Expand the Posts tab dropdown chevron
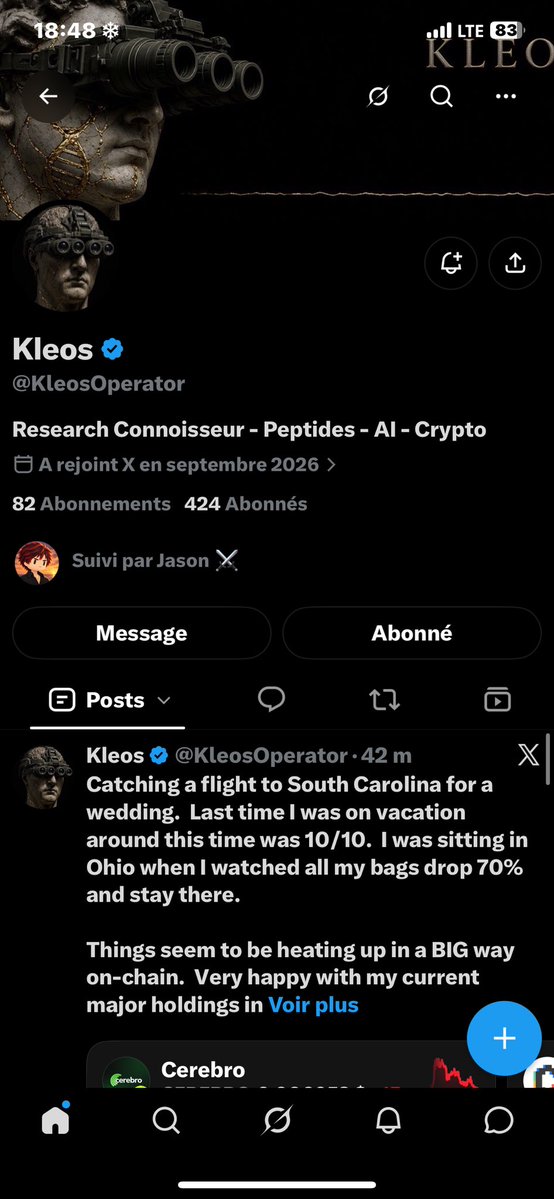This screenshot has width=554, height=1199. point(164,700)
